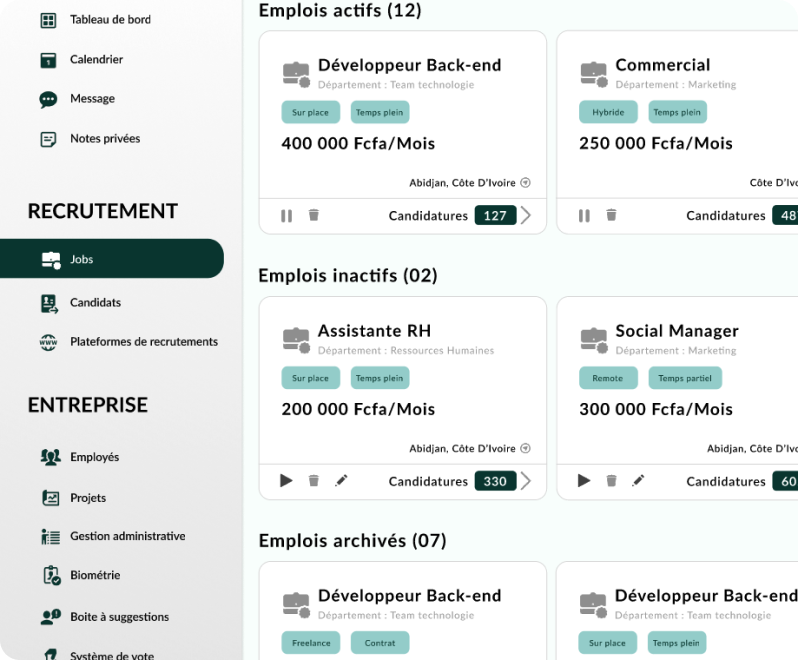Open Gestion administrative
This screenshot has height=660, width=798.
click(127, 536)
